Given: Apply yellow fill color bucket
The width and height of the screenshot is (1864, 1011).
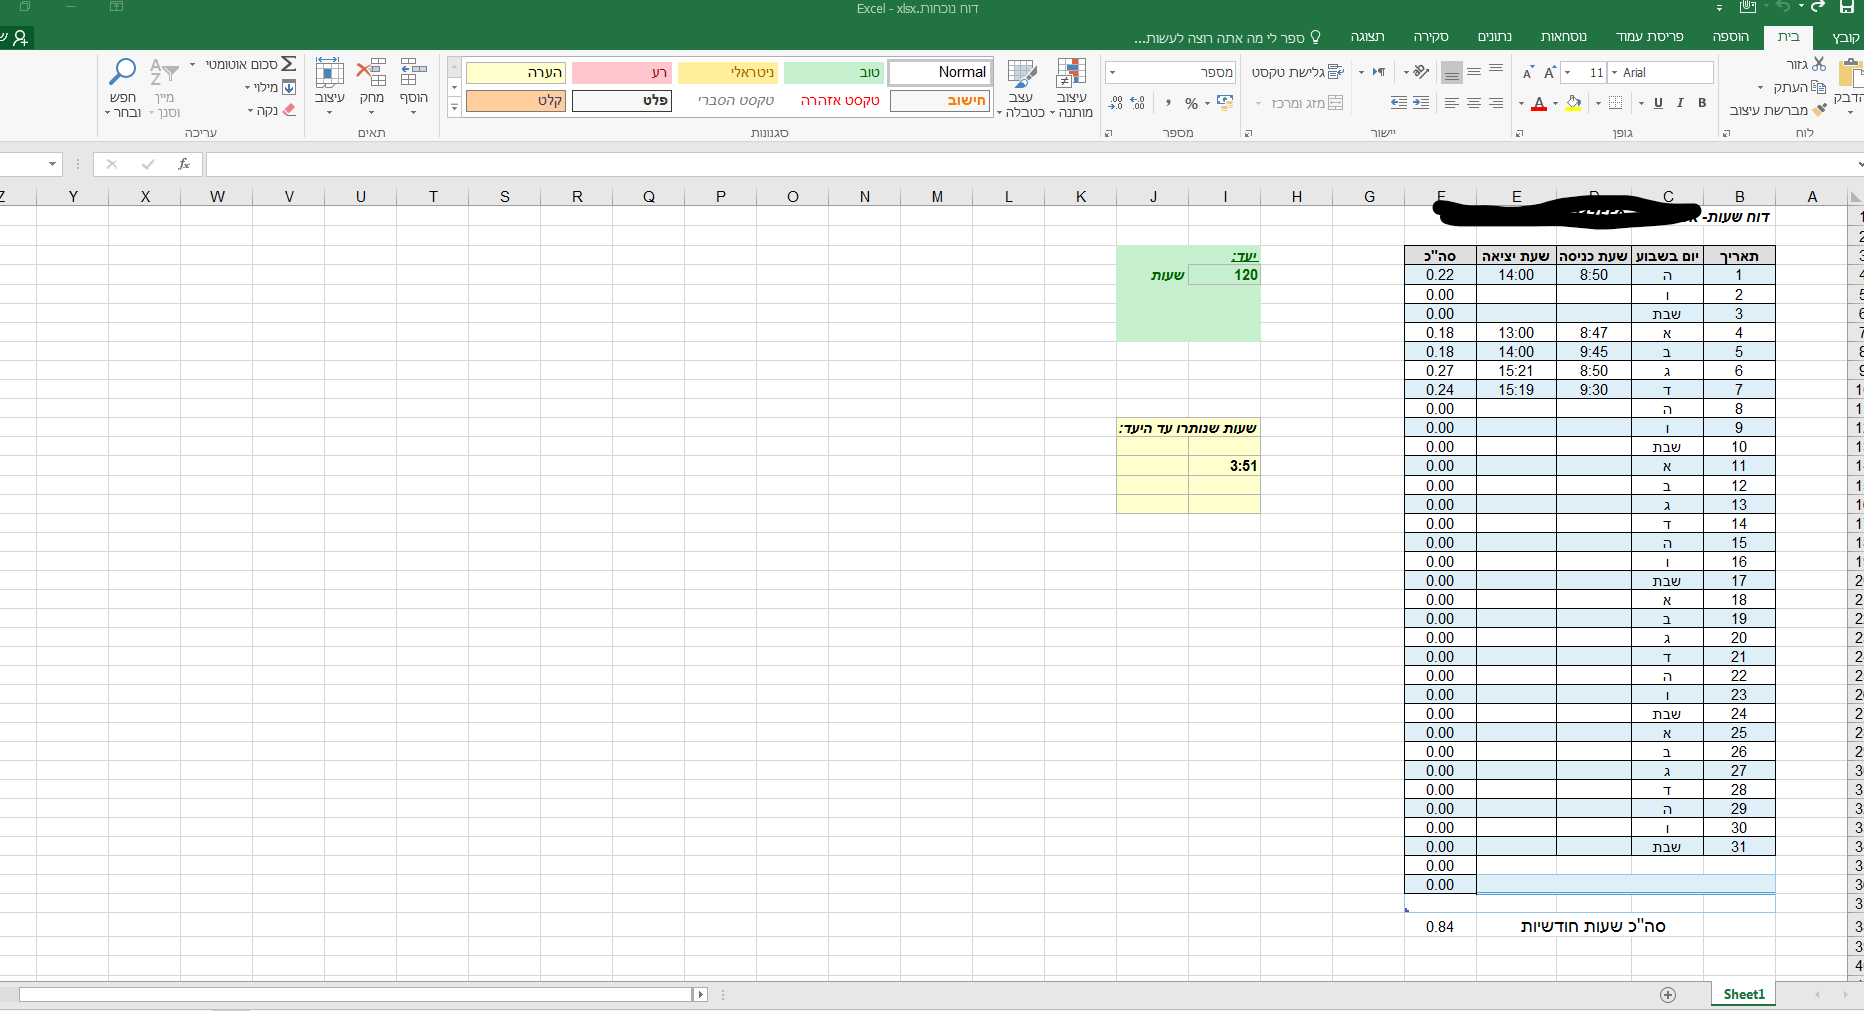Looking at the screenshot, I should (1573, 103).
